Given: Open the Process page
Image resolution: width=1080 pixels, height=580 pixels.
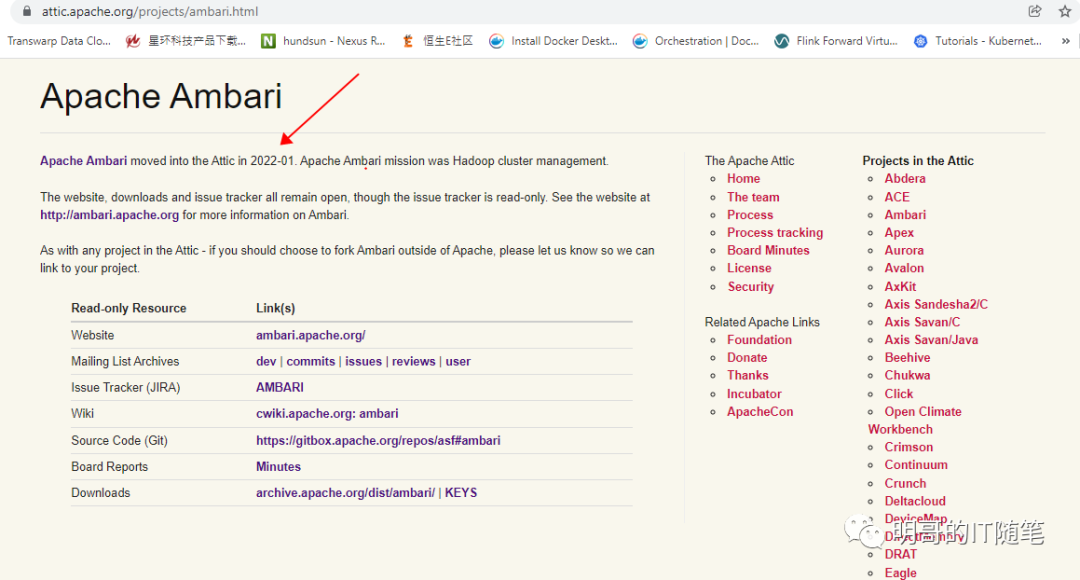Looking at the screenshot, I should click(x=750, y=215).
